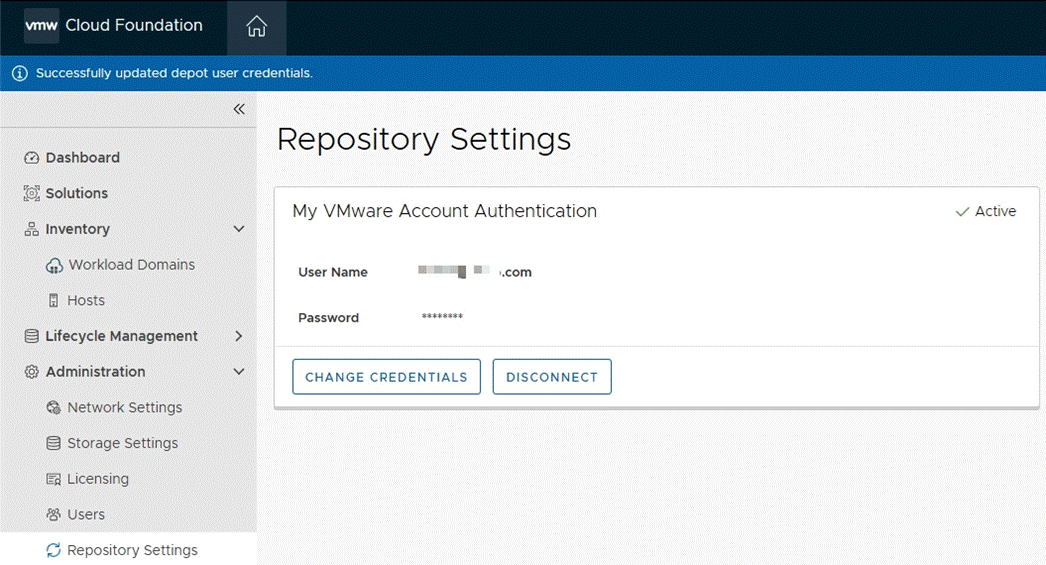Click the green Active checkmark icon
The image size is (1046, 565).
coord(962,211)
